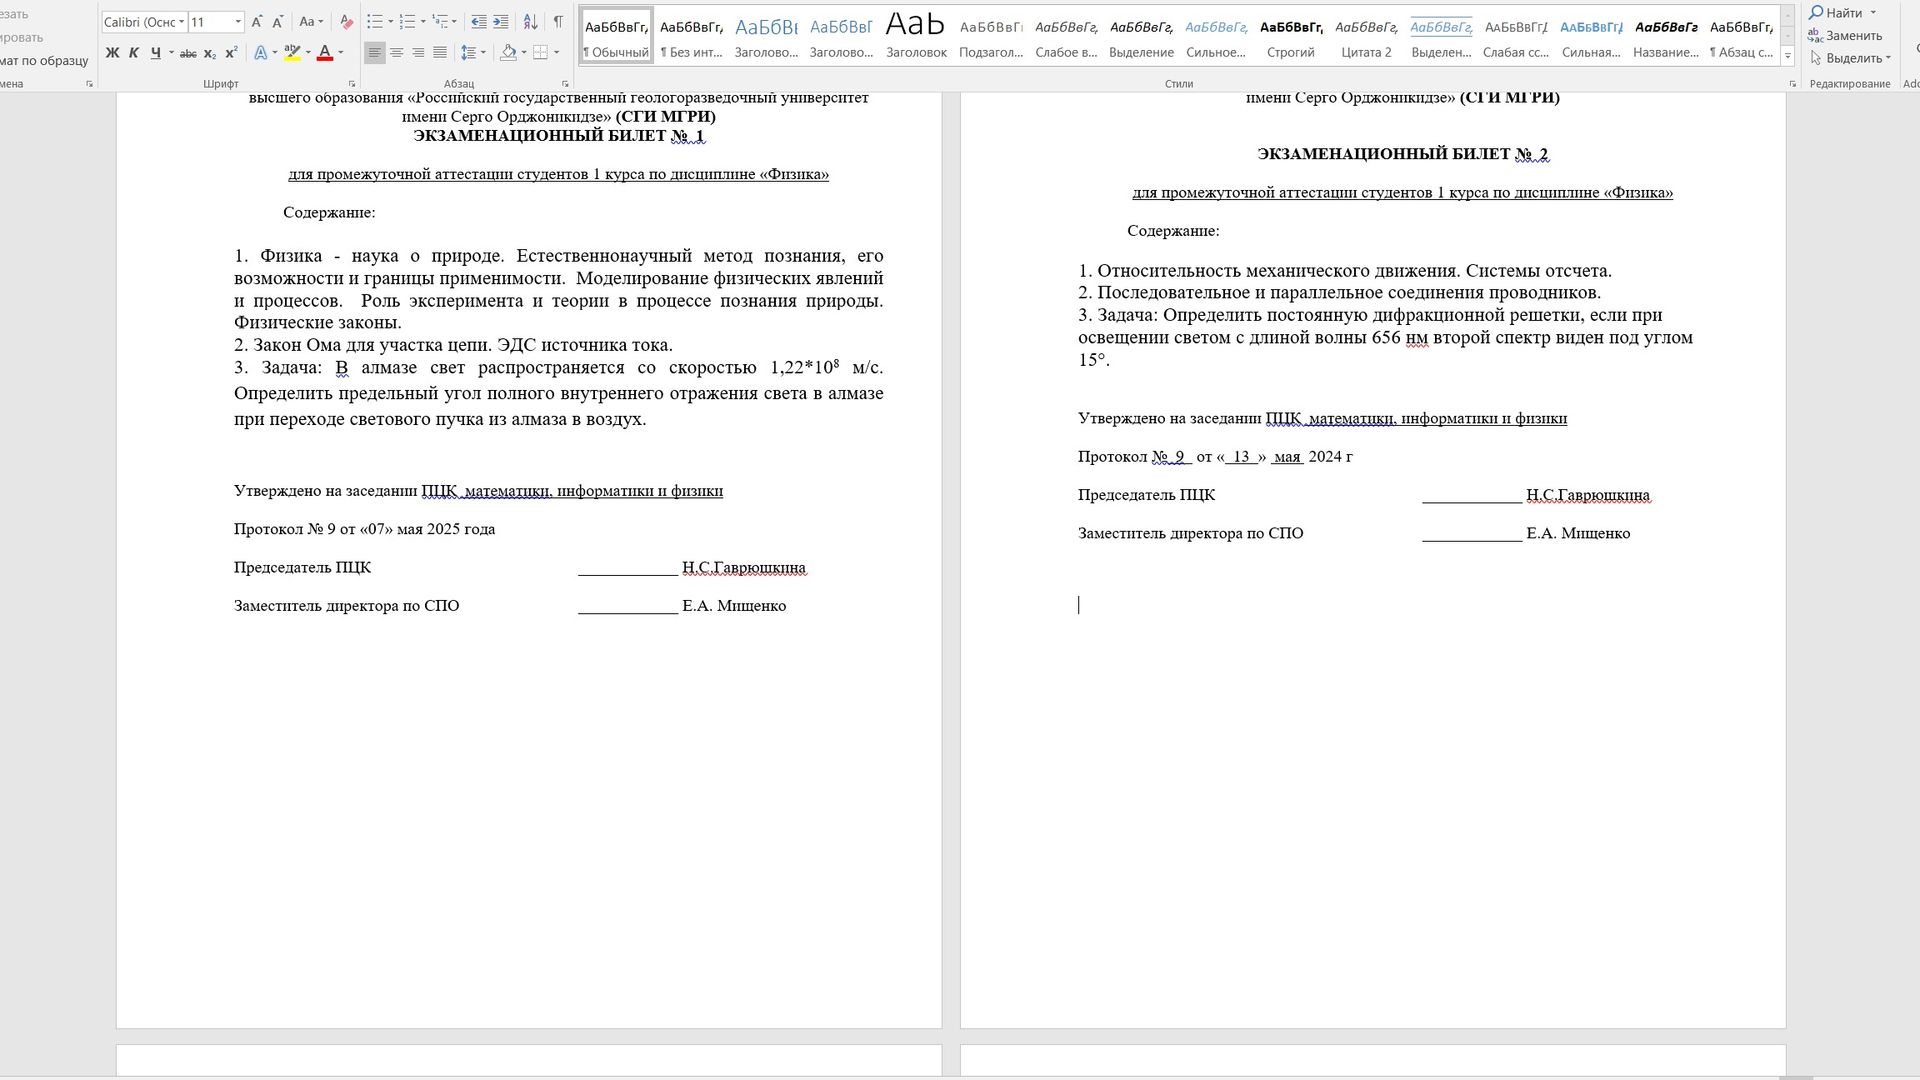
Task: Expand highlight color options arrow
Action: tap(308, 53)
